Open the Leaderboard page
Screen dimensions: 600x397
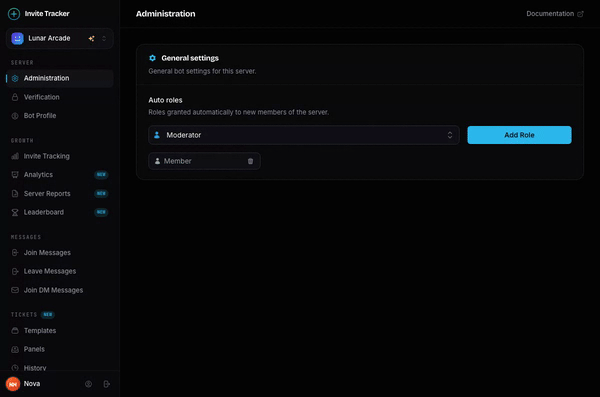(60, 212)
